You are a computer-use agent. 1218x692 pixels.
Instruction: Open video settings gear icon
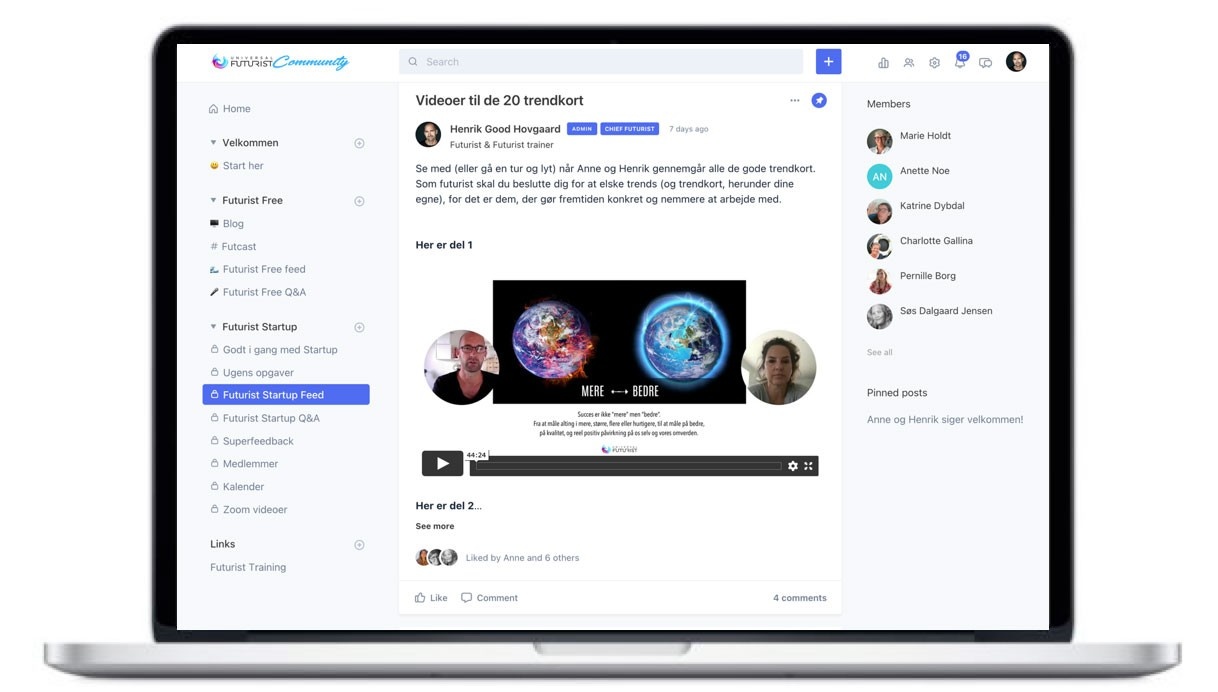coord(793,466)
